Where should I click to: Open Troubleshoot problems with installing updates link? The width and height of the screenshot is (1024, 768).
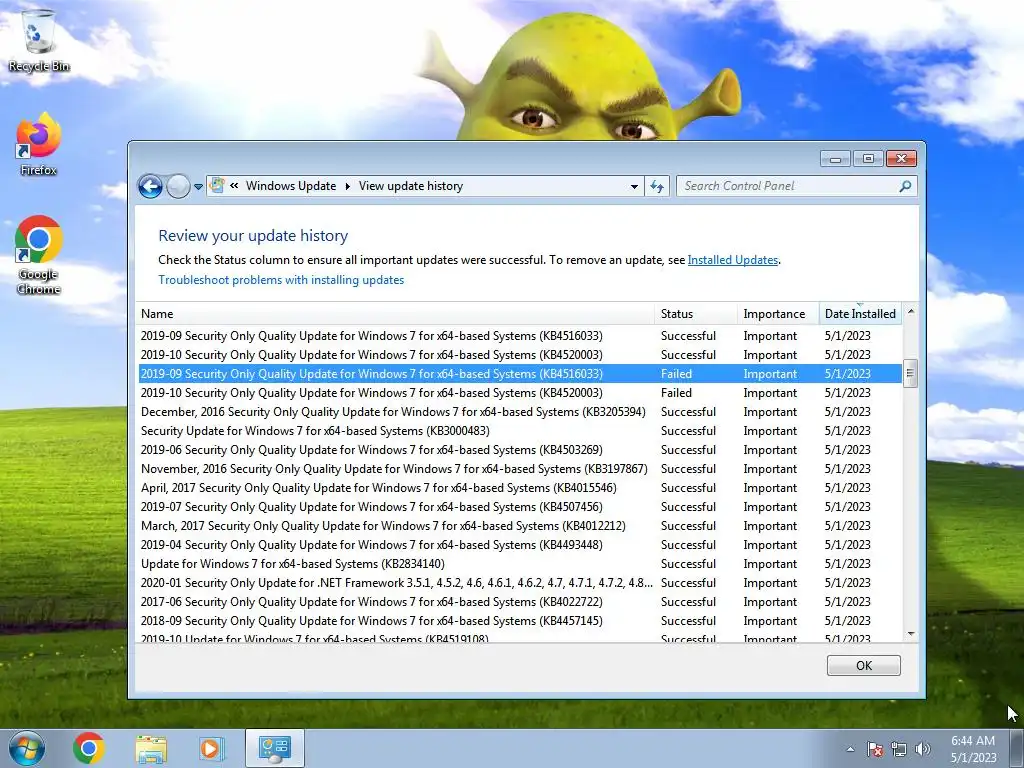[281, 280]
